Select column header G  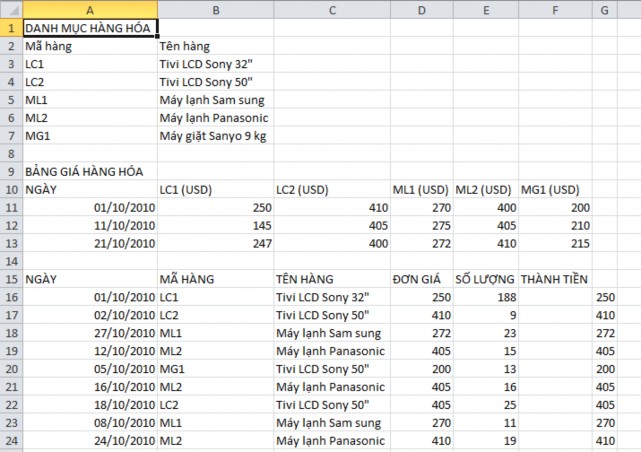click(x=606, y=8)
